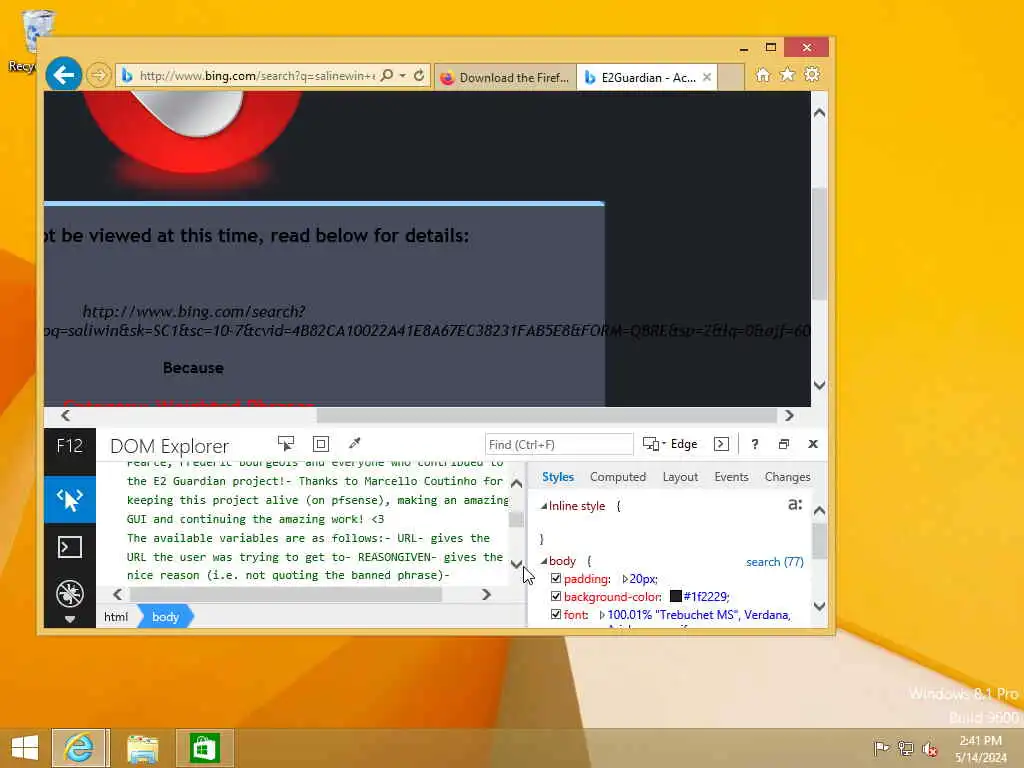
Task: Click the #1f2229 color swatch
Action: 676,596
